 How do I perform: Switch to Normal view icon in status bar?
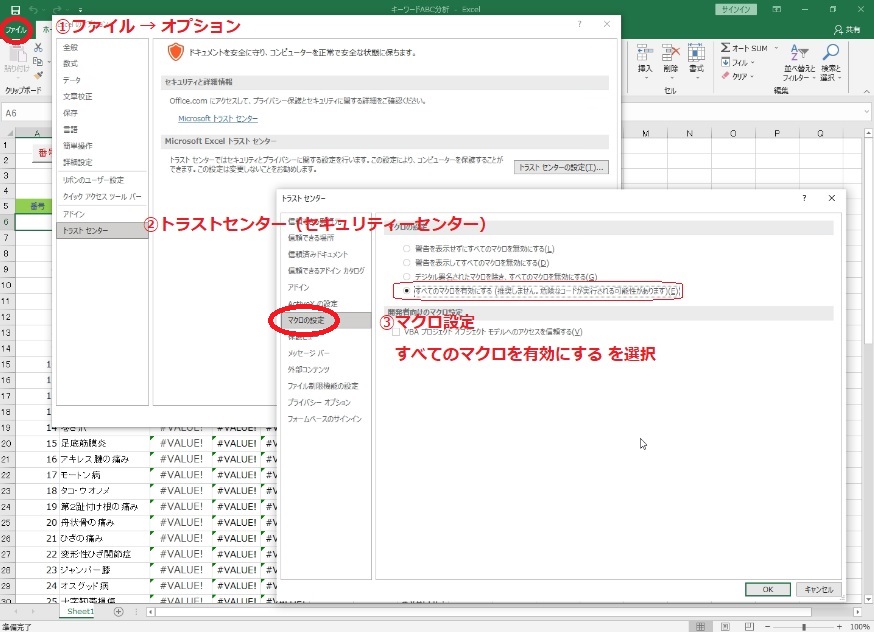coord(701,626)
